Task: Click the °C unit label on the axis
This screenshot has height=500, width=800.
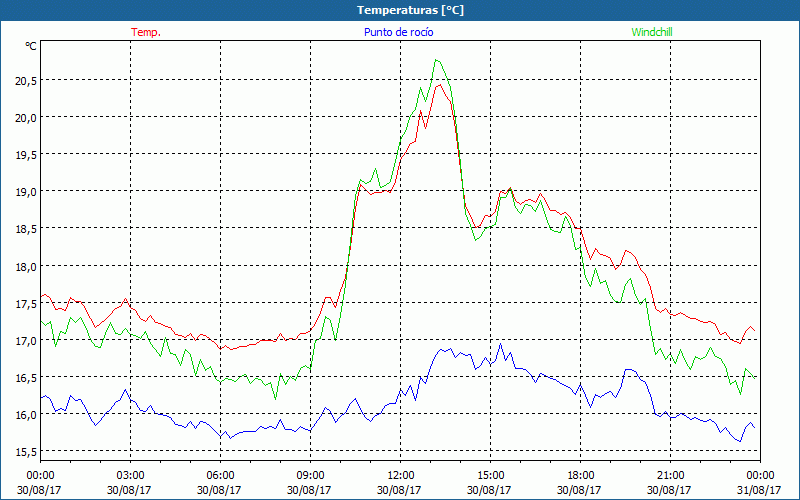Action: tap(31, 46)
